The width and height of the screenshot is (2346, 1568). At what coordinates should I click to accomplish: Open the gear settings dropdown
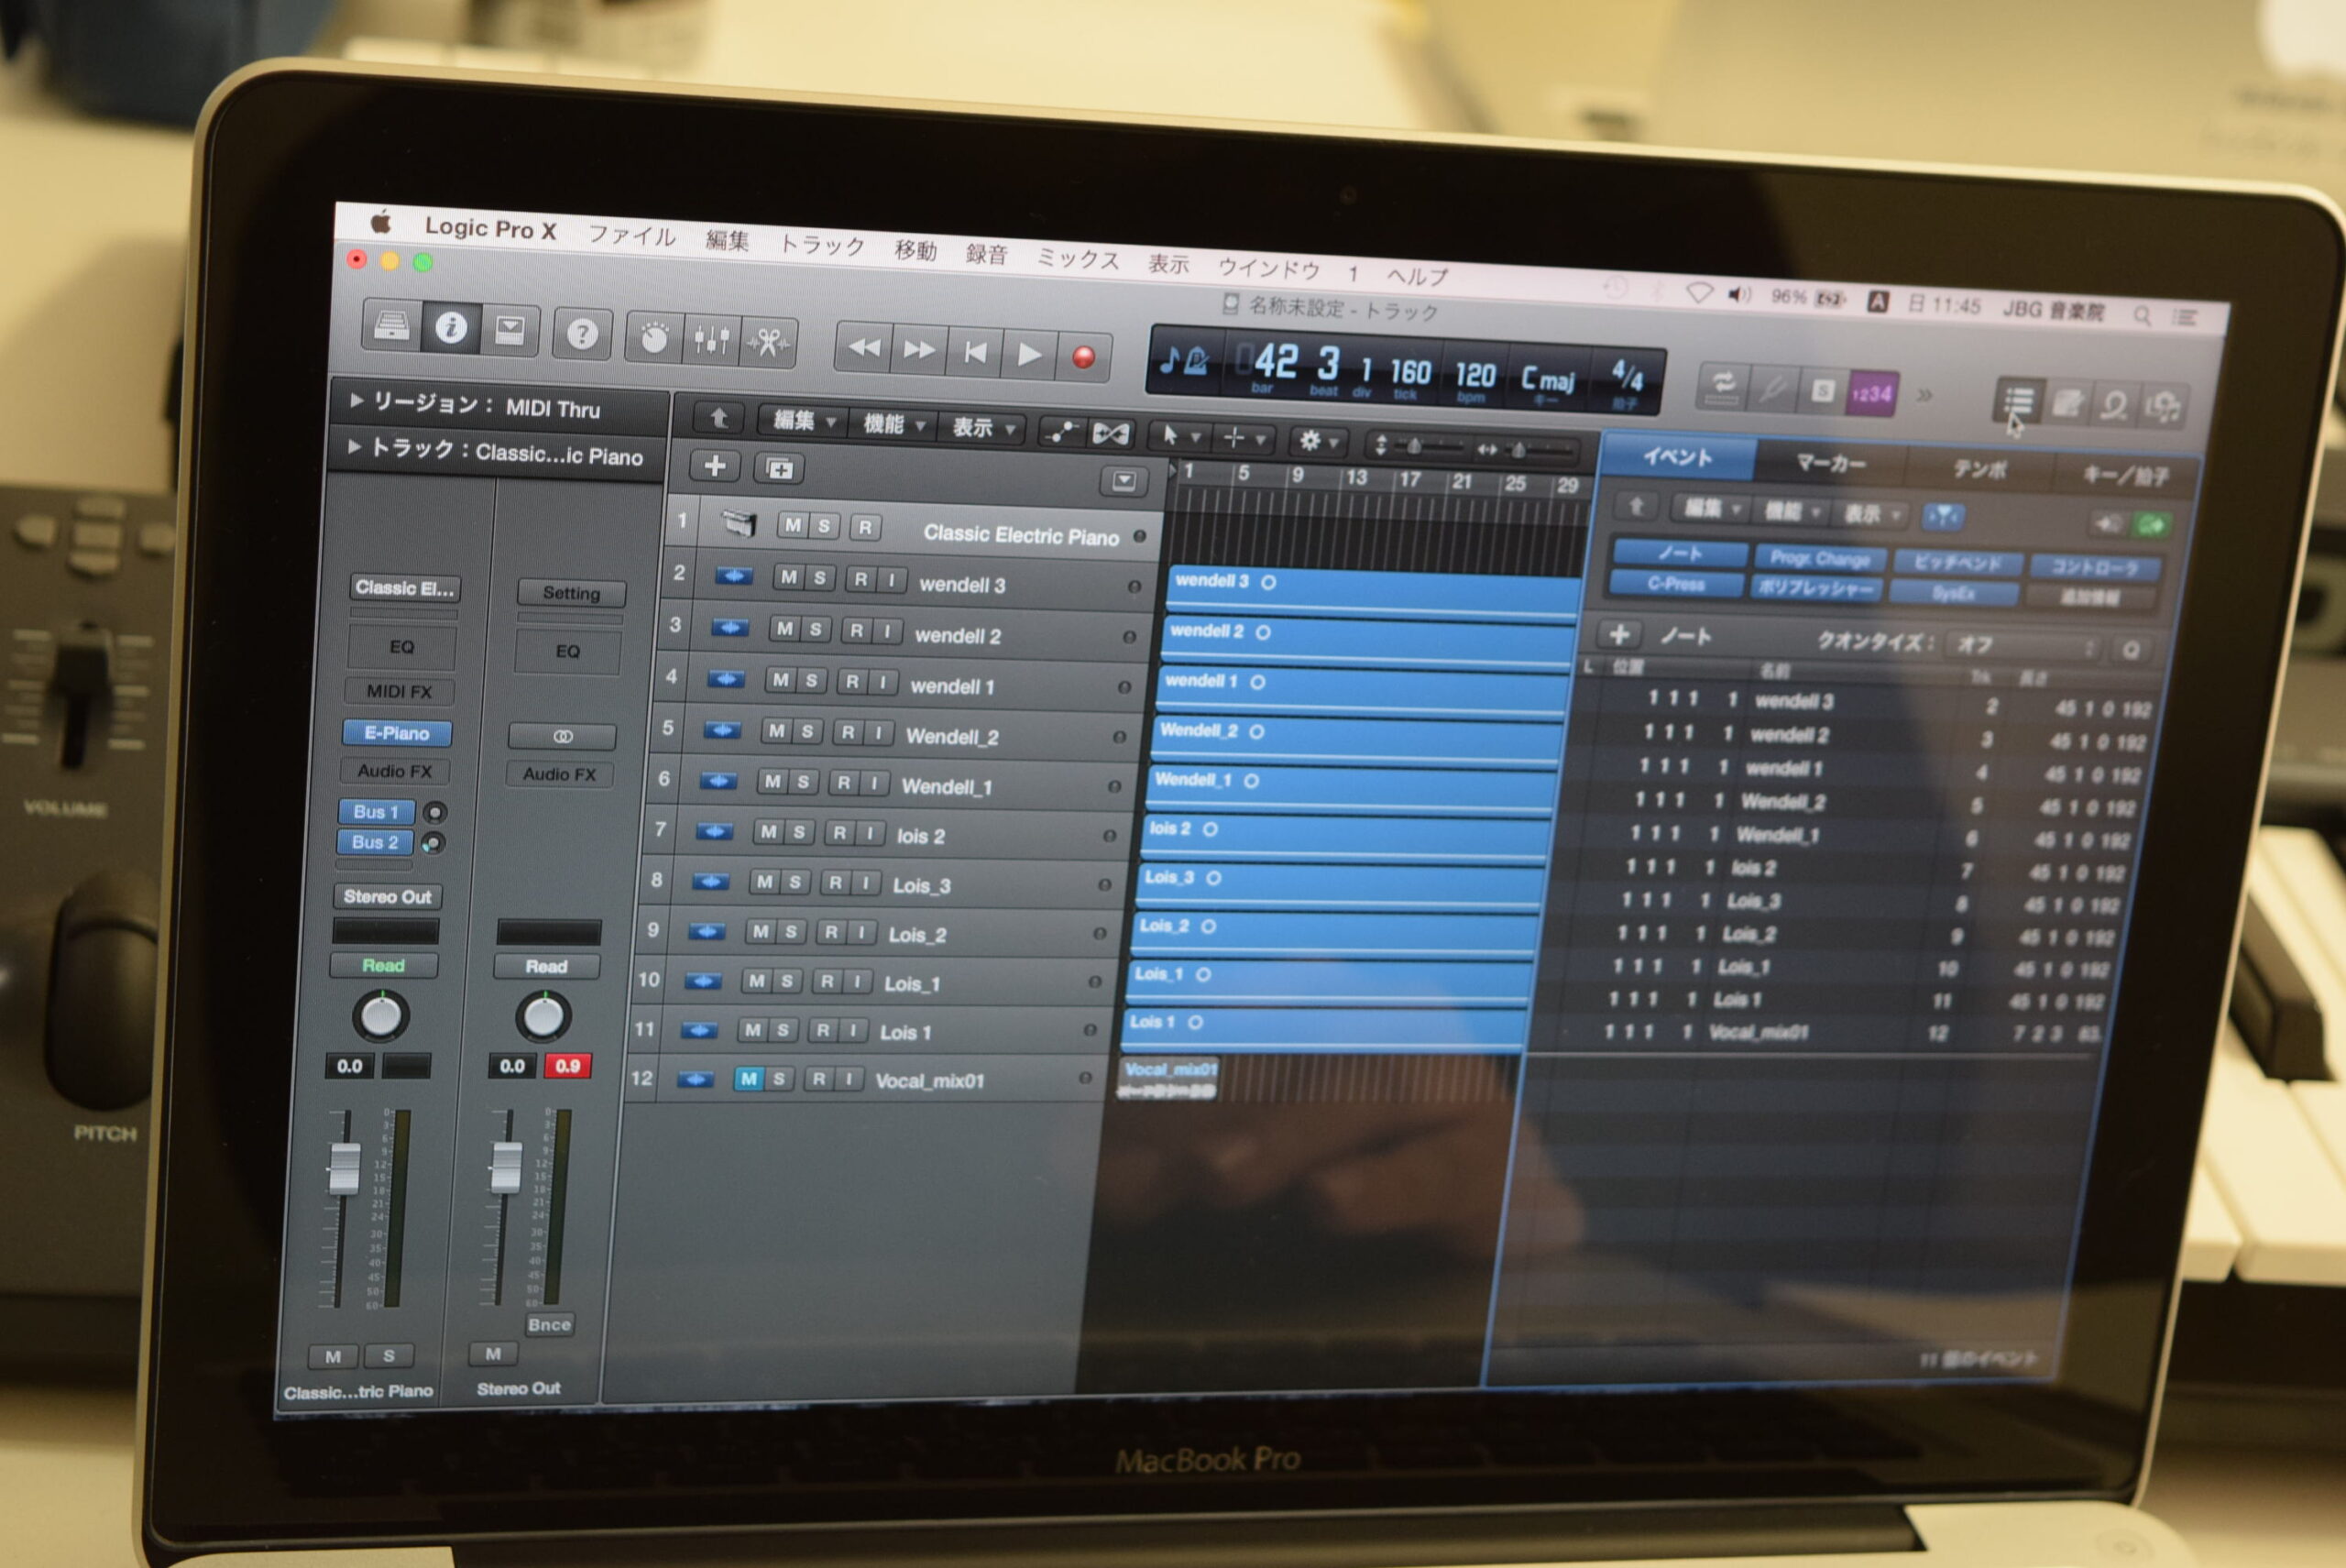(1317, 441)
